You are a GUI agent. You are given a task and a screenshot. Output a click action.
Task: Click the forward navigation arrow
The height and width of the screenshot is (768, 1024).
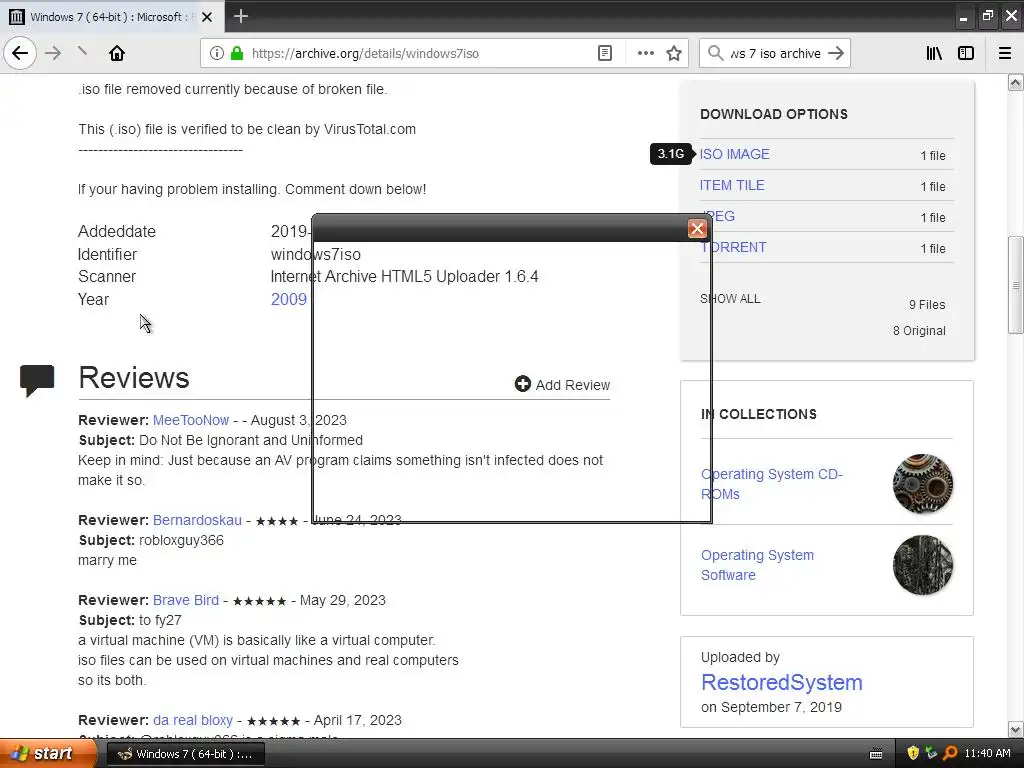[53, 53]
